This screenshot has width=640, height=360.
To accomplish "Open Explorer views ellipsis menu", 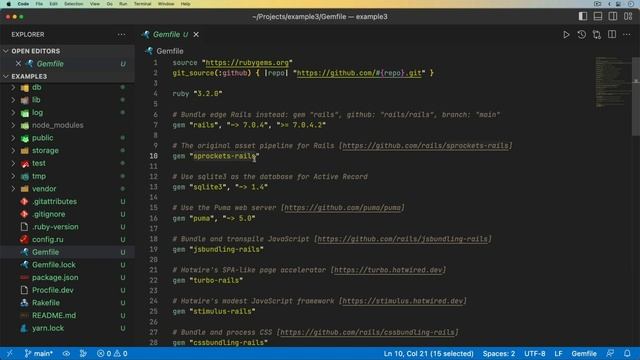I will click(x=121, y=35).
